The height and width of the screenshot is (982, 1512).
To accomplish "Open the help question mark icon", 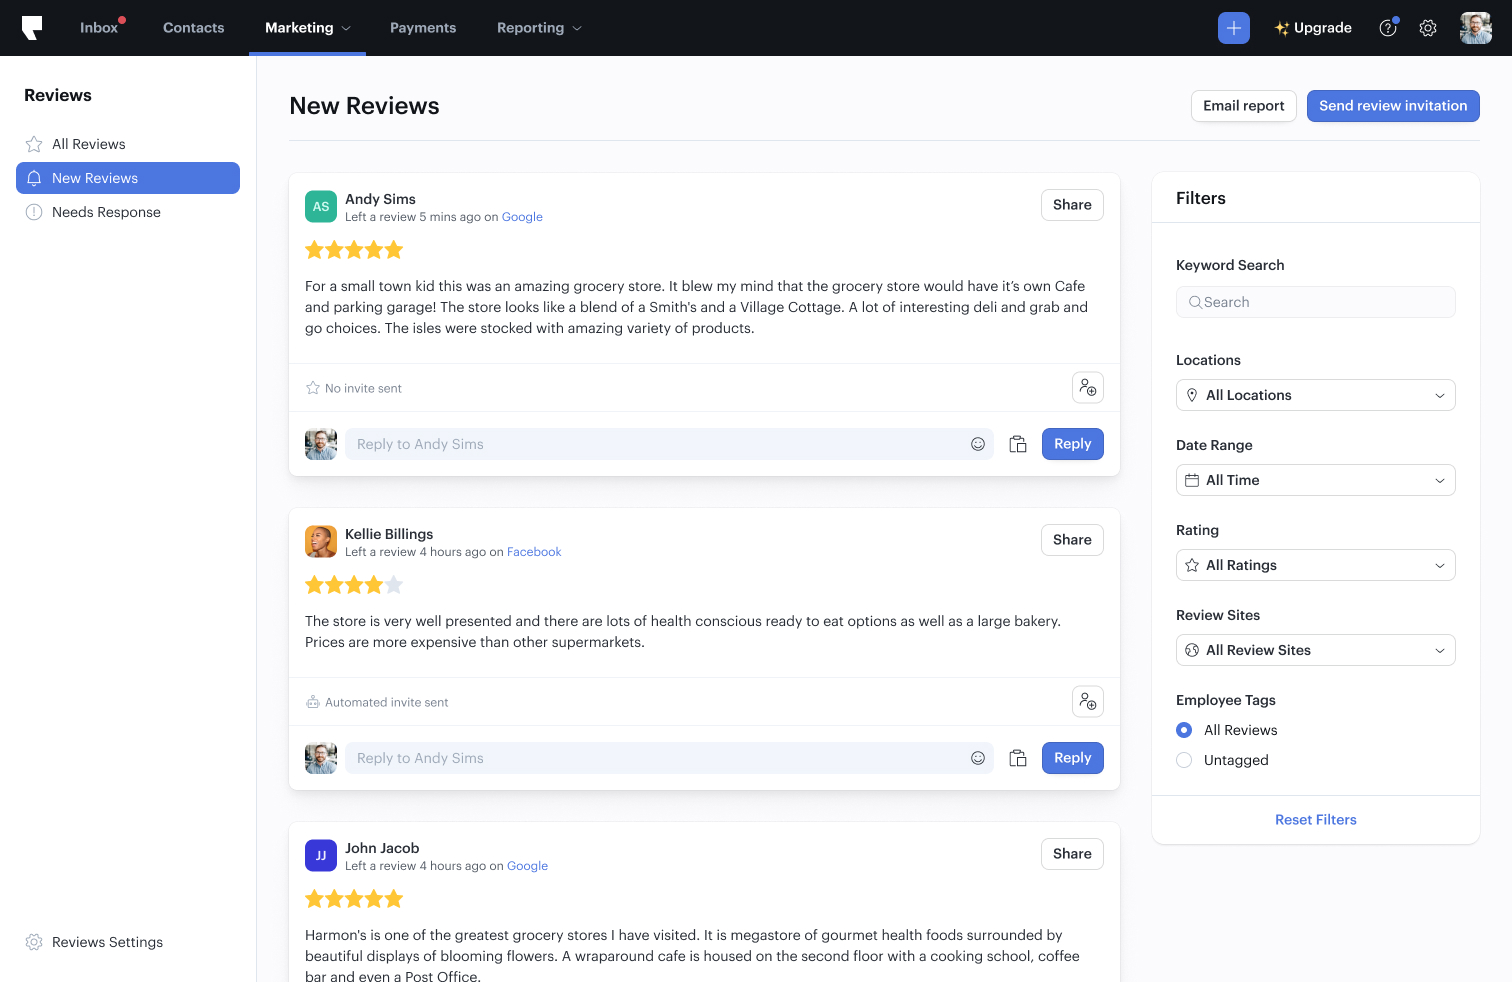I will click(1388, 28).
